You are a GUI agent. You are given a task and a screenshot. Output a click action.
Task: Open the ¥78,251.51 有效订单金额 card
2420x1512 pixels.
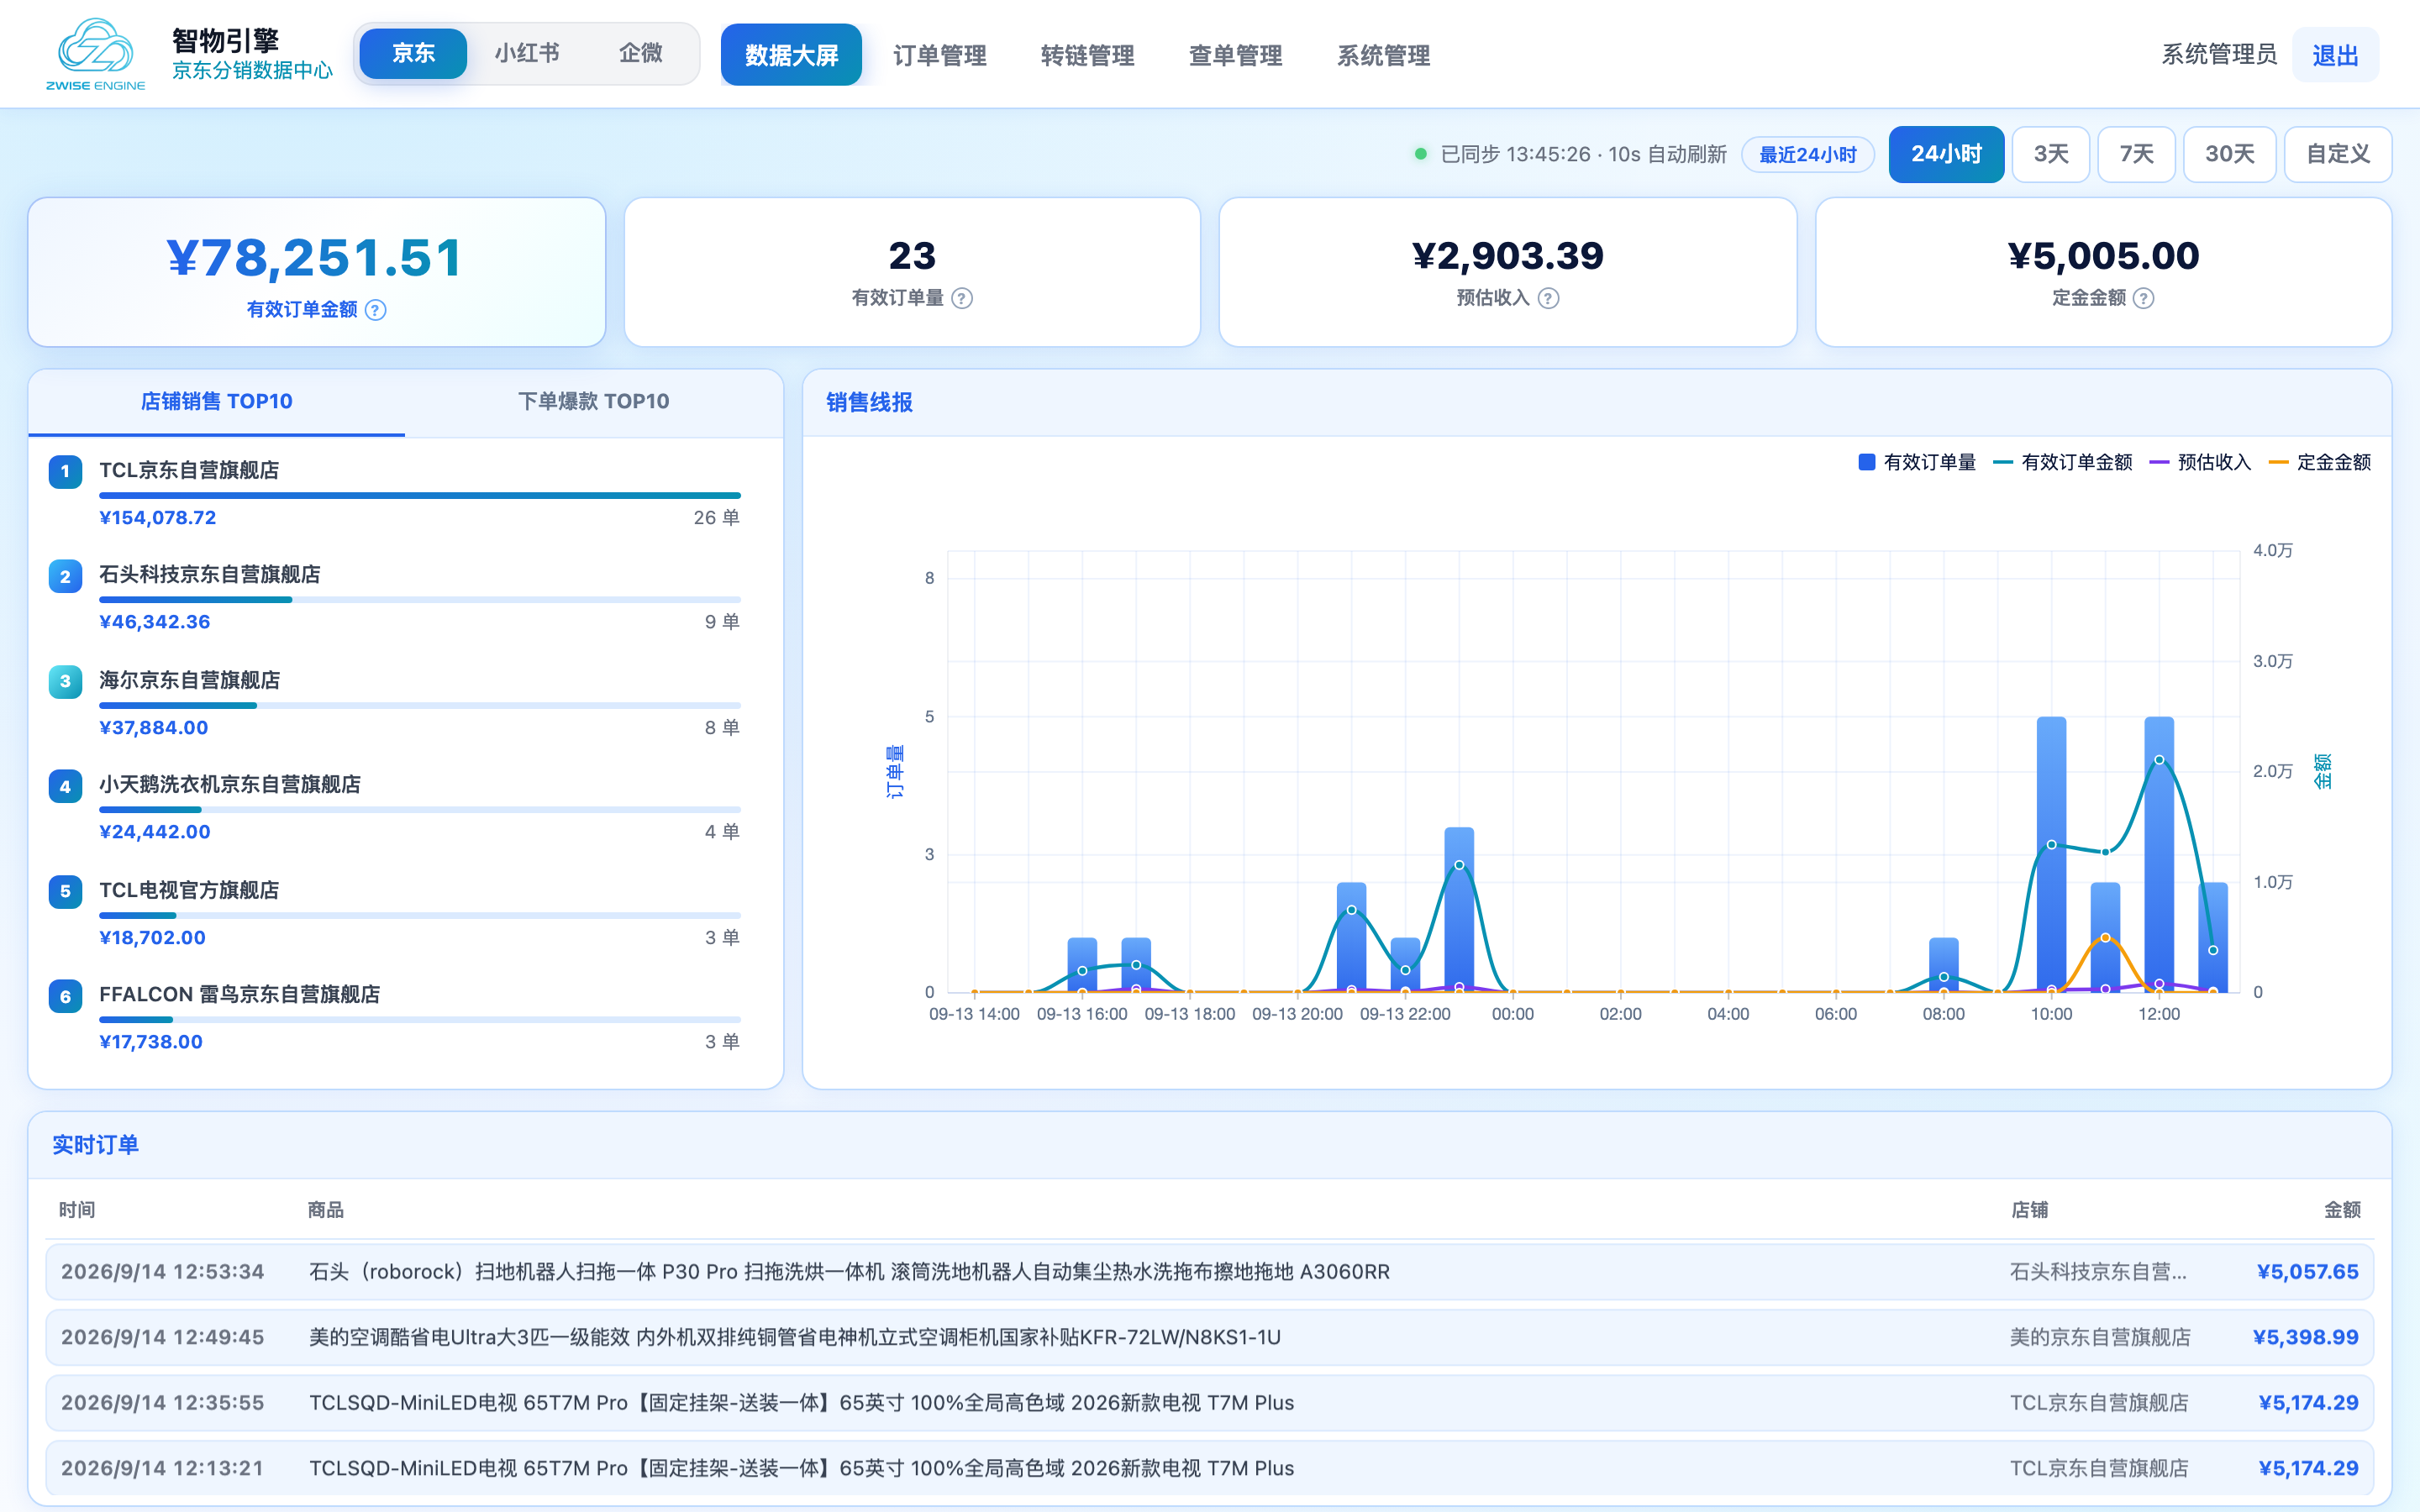pyautogui.click(x=316, y=272)
